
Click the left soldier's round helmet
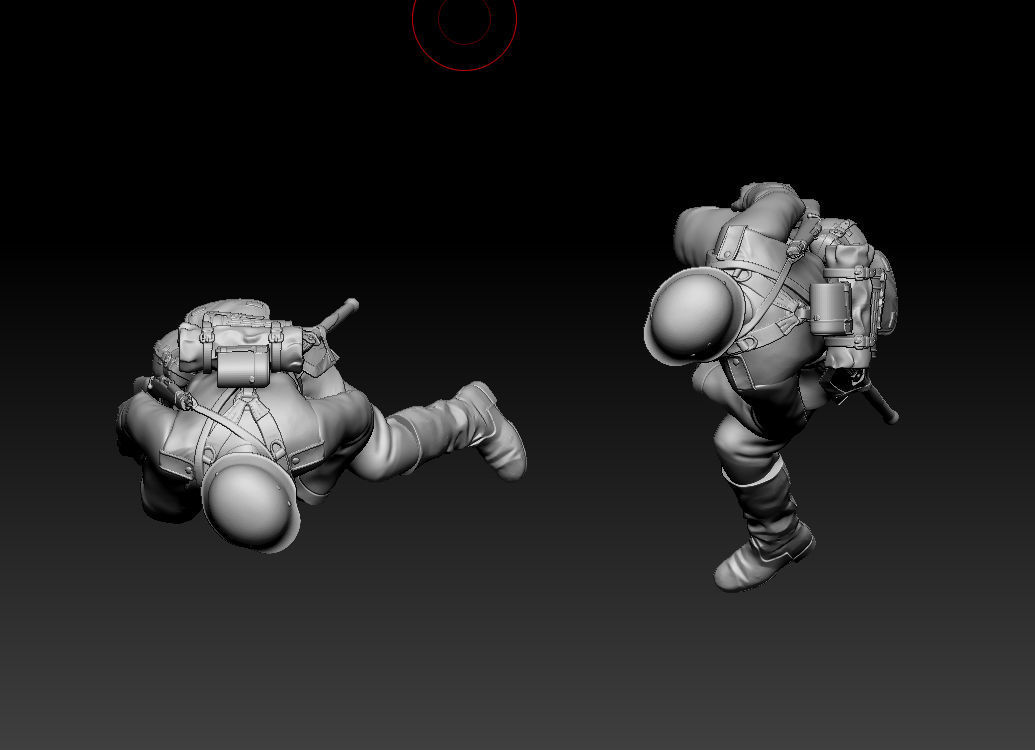pyautogui.click(x=251, y=501)
